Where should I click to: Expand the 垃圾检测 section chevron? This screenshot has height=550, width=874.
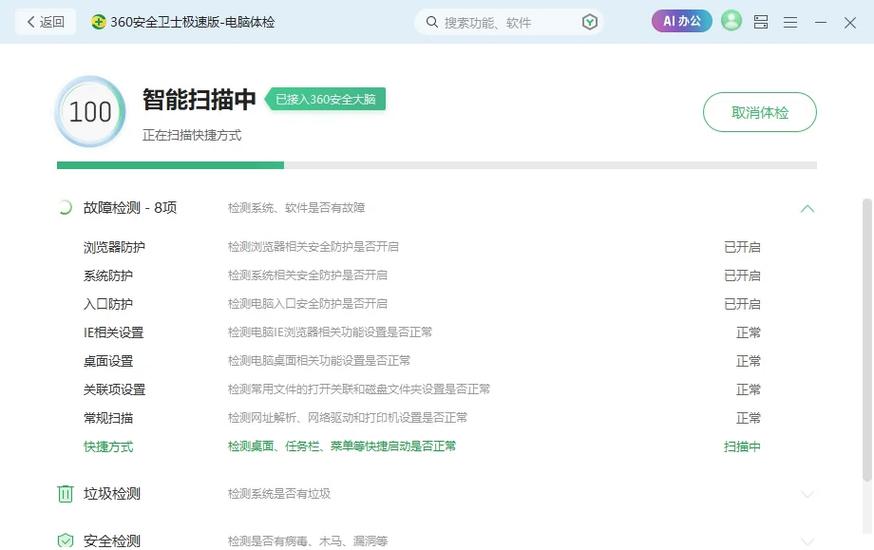(807, 494)
